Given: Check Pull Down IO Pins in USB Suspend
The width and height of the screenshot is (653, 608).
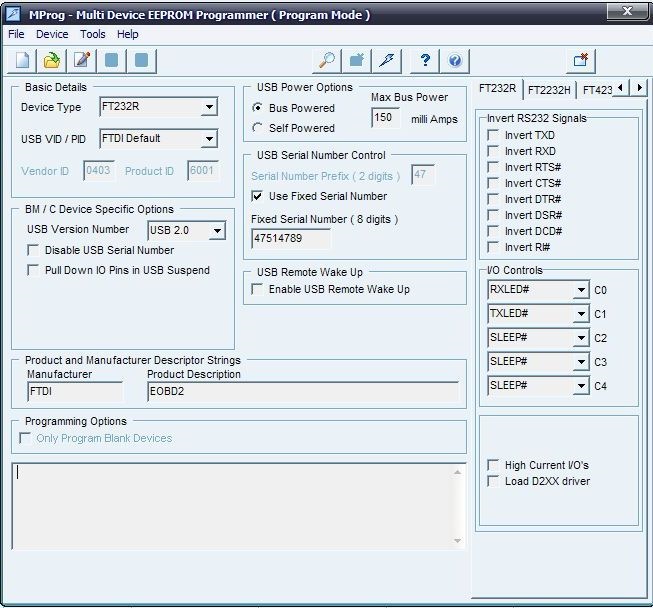Looking at the screenshot, I should pyautogui.click(x=33, y=270).
